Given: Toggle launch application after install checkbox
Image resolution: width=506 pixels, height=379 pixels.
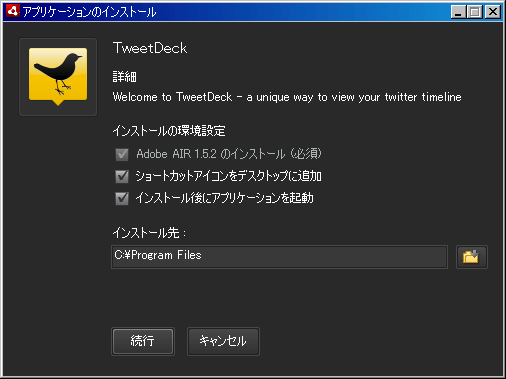Looking at the screenshot, I should coord(122,198).
